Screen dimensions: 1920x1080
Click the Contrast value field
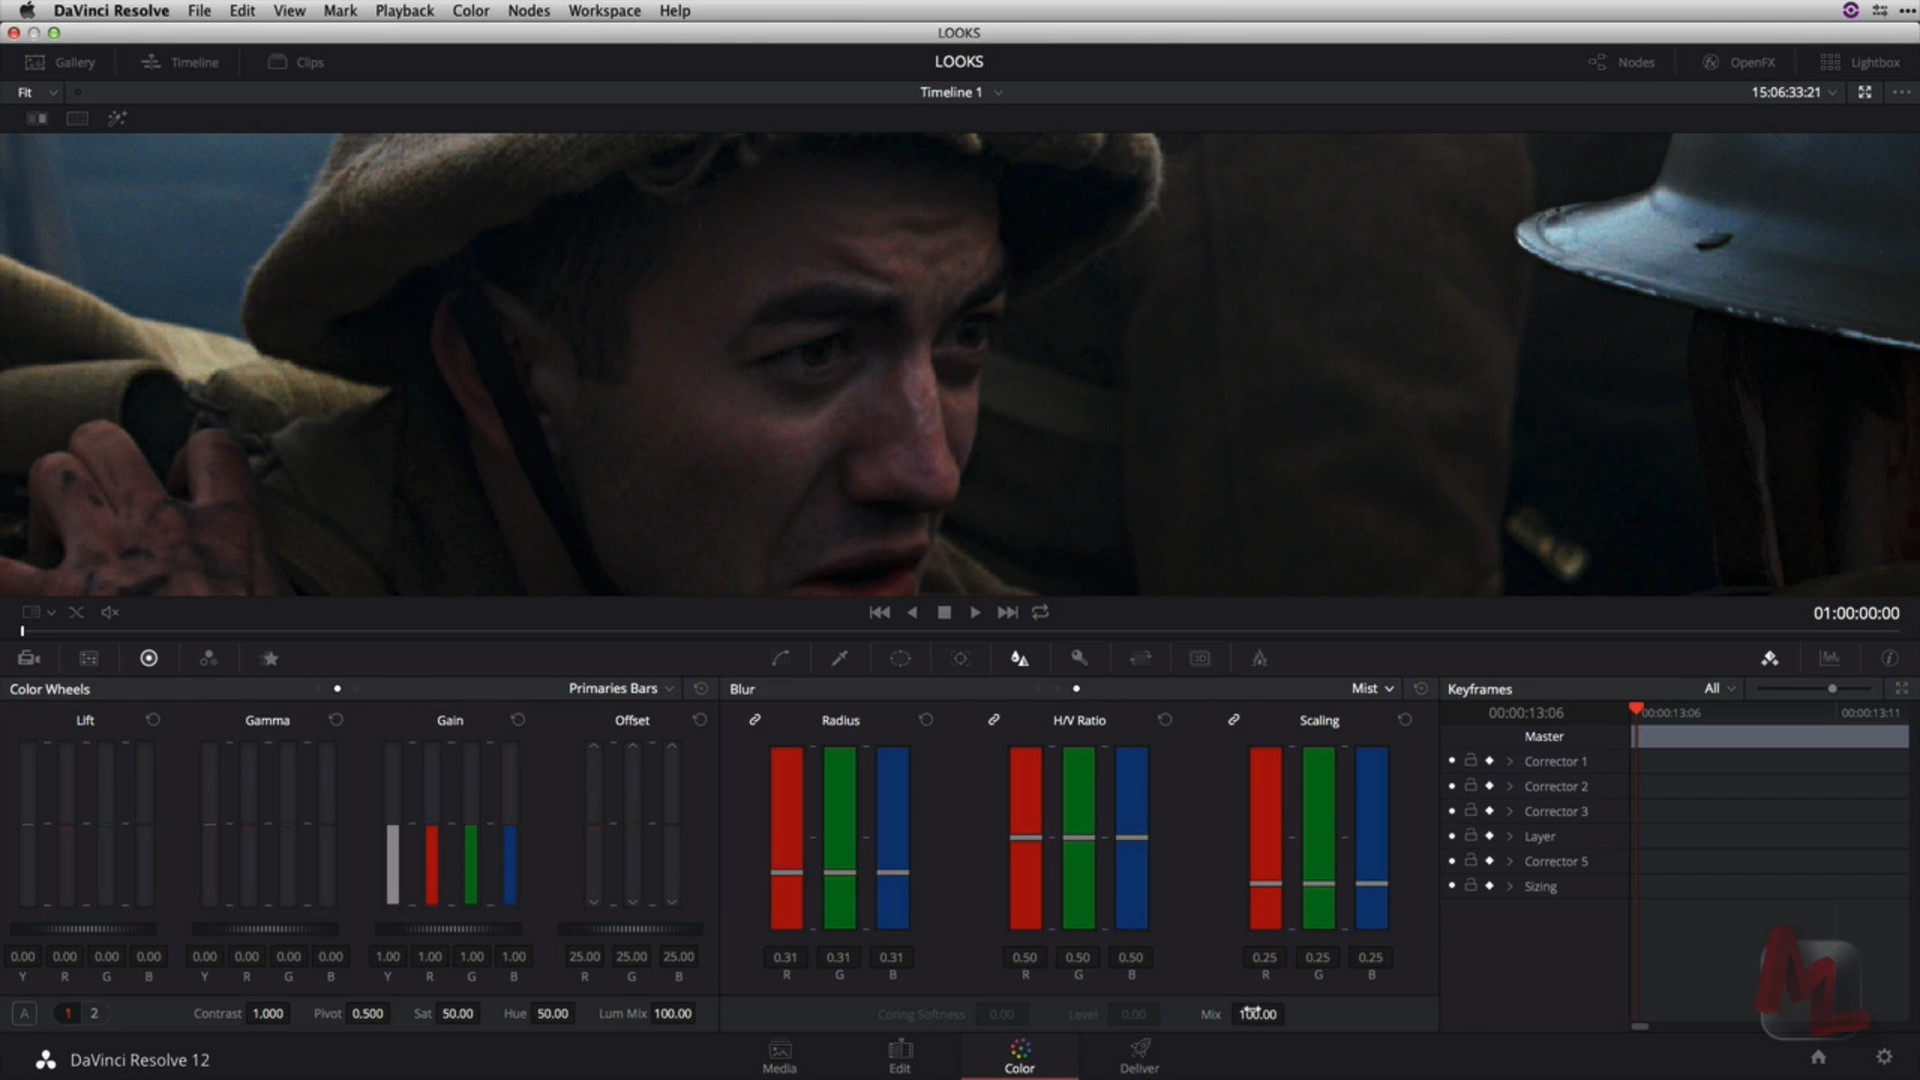click(268, 1013)
